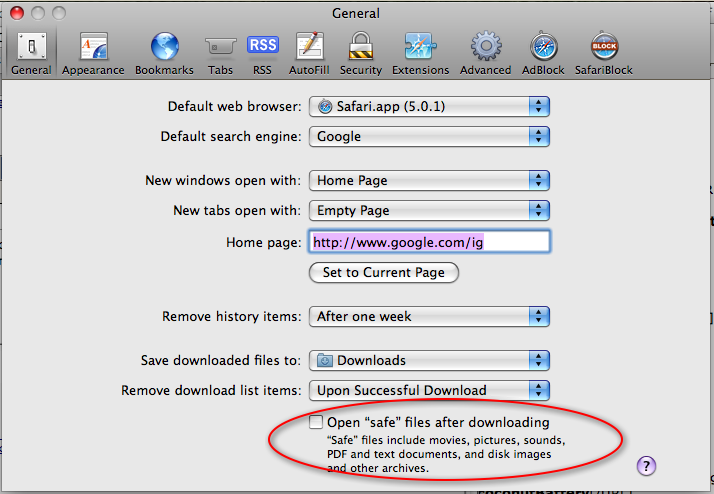714x494 pixels.
Task: Click the "Home page:" label
Action: [x=264, y=242]
